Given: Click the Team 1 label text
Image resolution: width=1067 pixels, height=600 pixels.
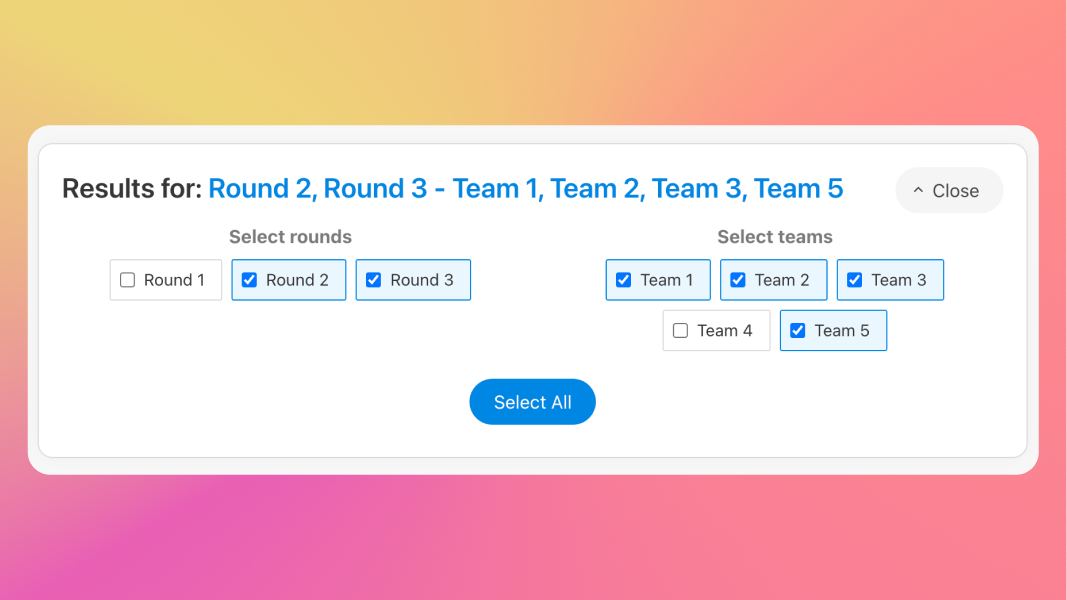Looking at the screenshot, I should (x=667, y=280).
